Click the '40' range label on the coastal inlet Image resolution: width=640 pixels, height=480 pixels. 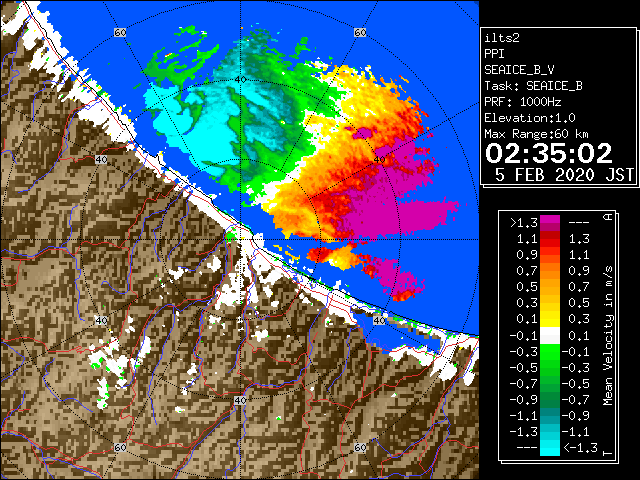coord(379,320)
